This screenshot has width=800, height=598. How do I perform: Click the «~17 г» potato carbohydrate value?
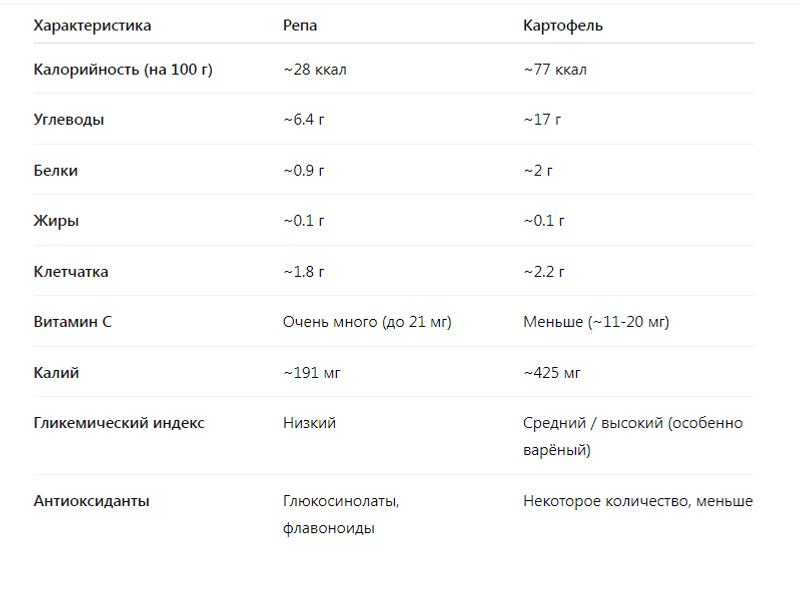click(x=542, y=120)
